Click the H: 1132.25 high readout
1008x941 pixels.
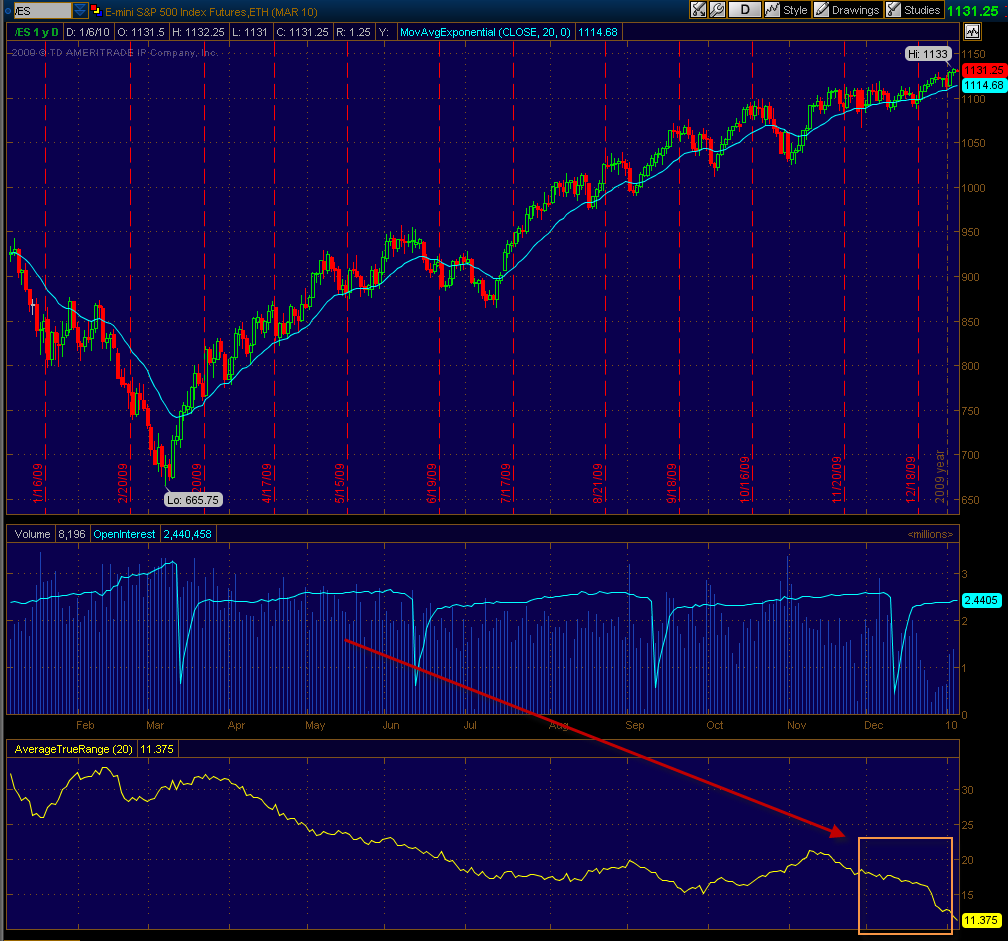198,32
